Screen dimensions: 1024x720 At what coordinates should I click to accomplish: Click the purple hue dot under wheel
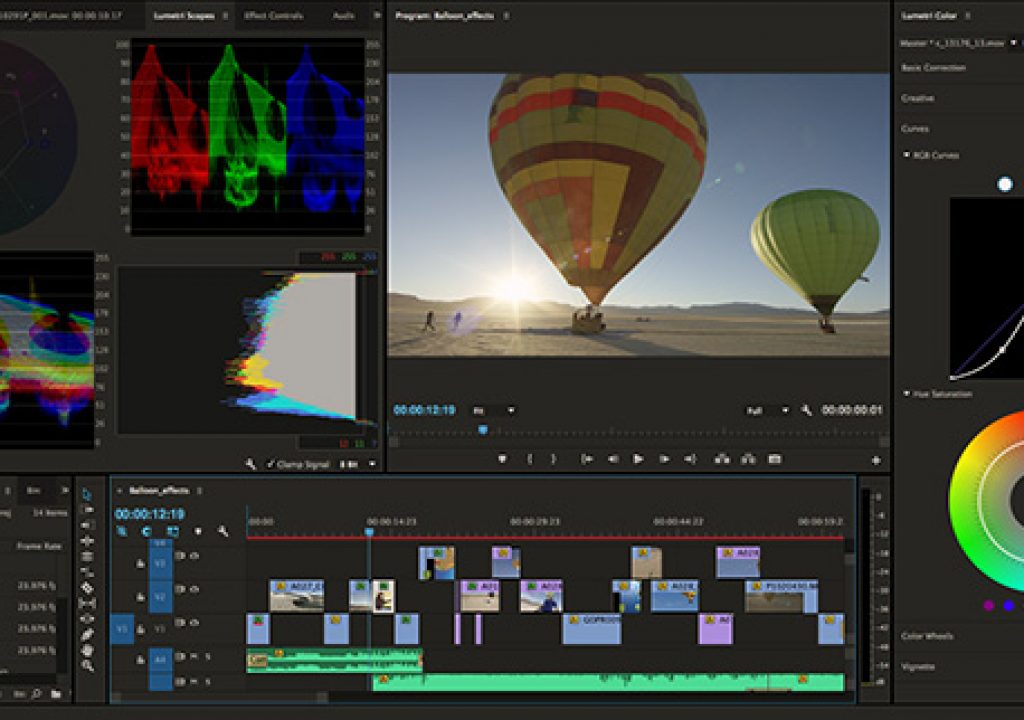(989, 606)
